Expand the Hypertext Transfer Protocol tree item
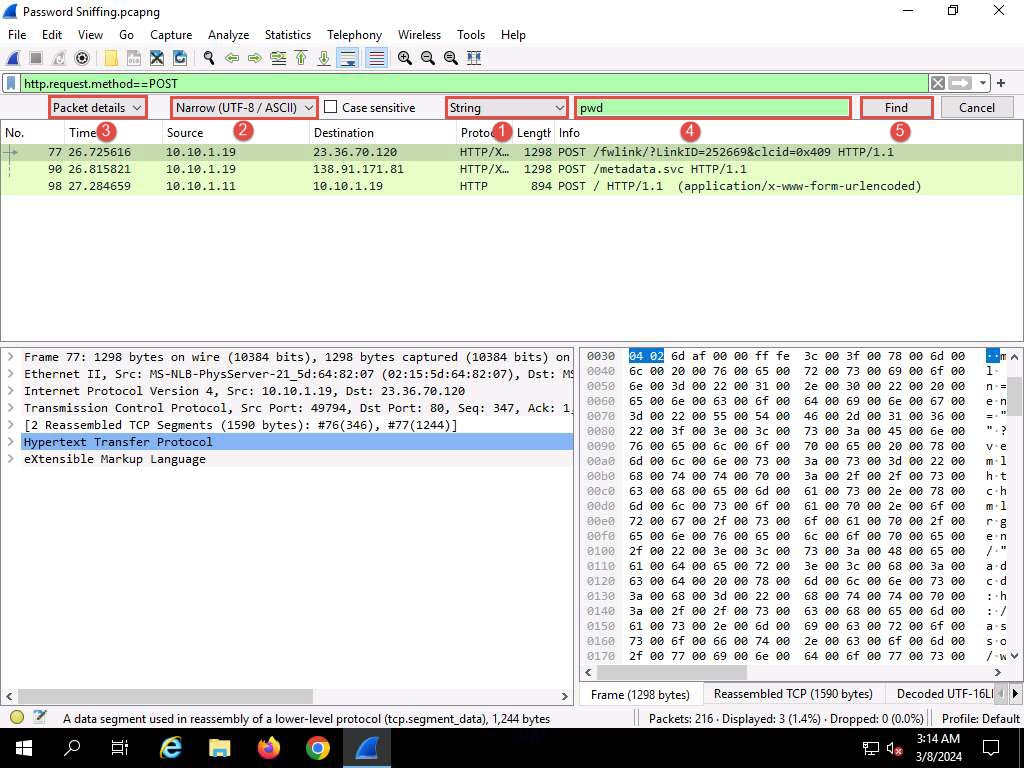 [x=11, y=442]
